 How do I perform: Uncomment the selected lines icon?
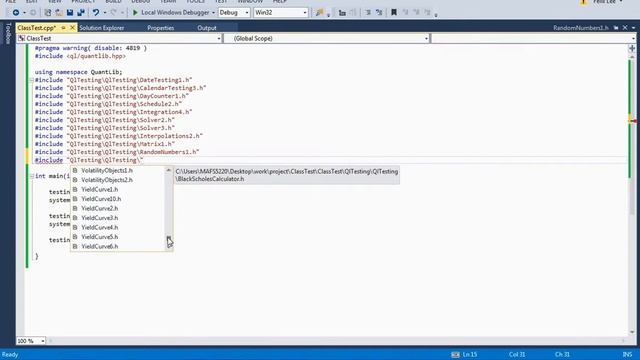pos(379,13)
